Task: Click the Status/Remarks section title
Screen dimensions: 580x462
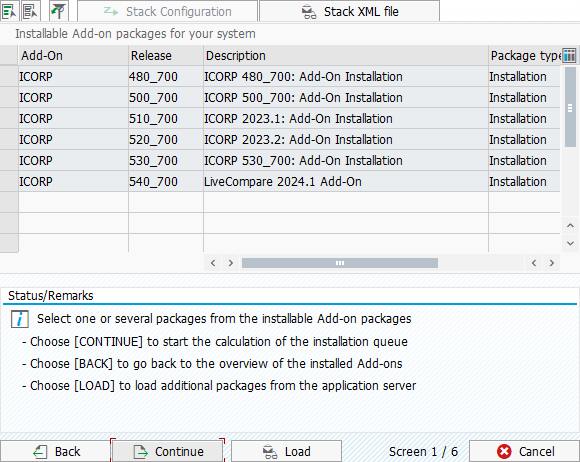Action: click(x=51, y=296)
